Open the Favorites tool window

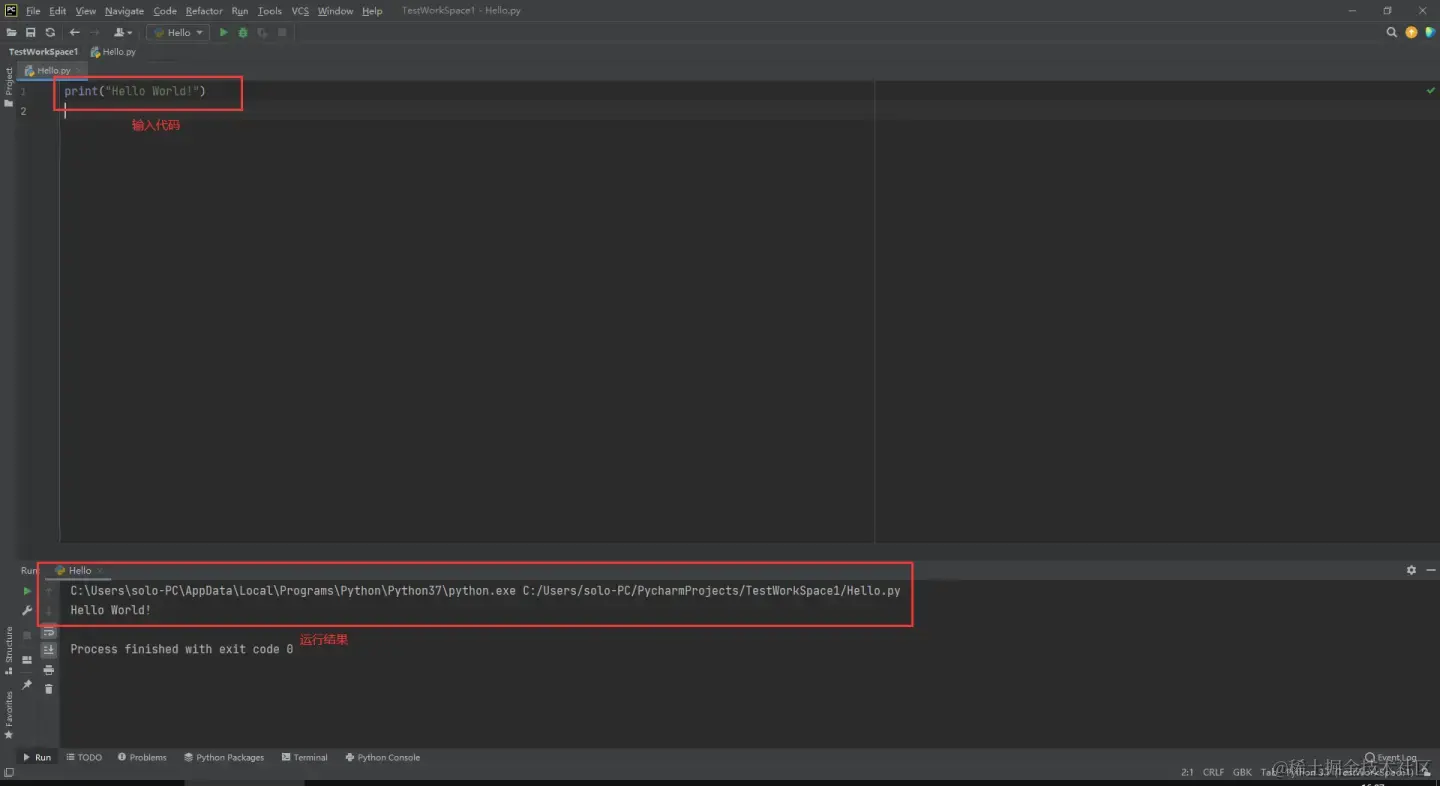point(9,715)
